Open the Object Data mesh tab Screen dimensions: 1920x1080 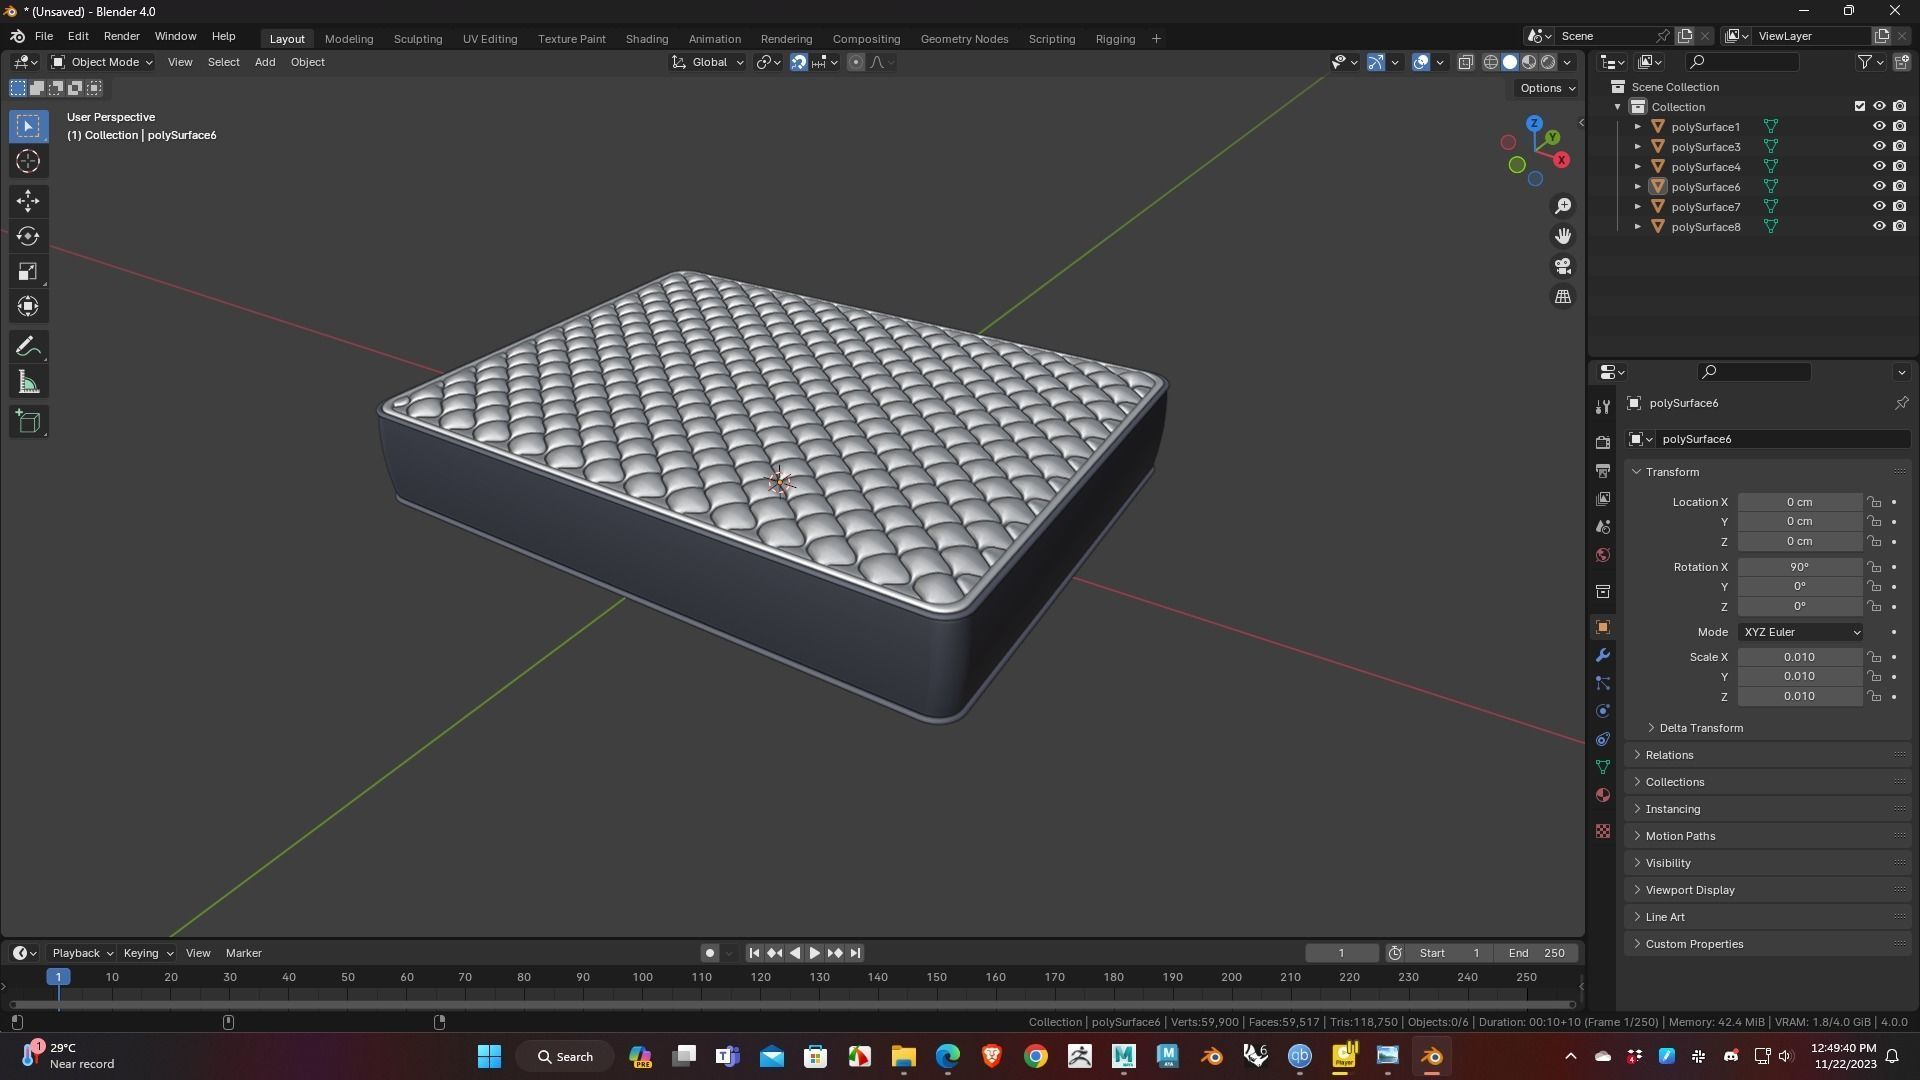pos(1603,767)
